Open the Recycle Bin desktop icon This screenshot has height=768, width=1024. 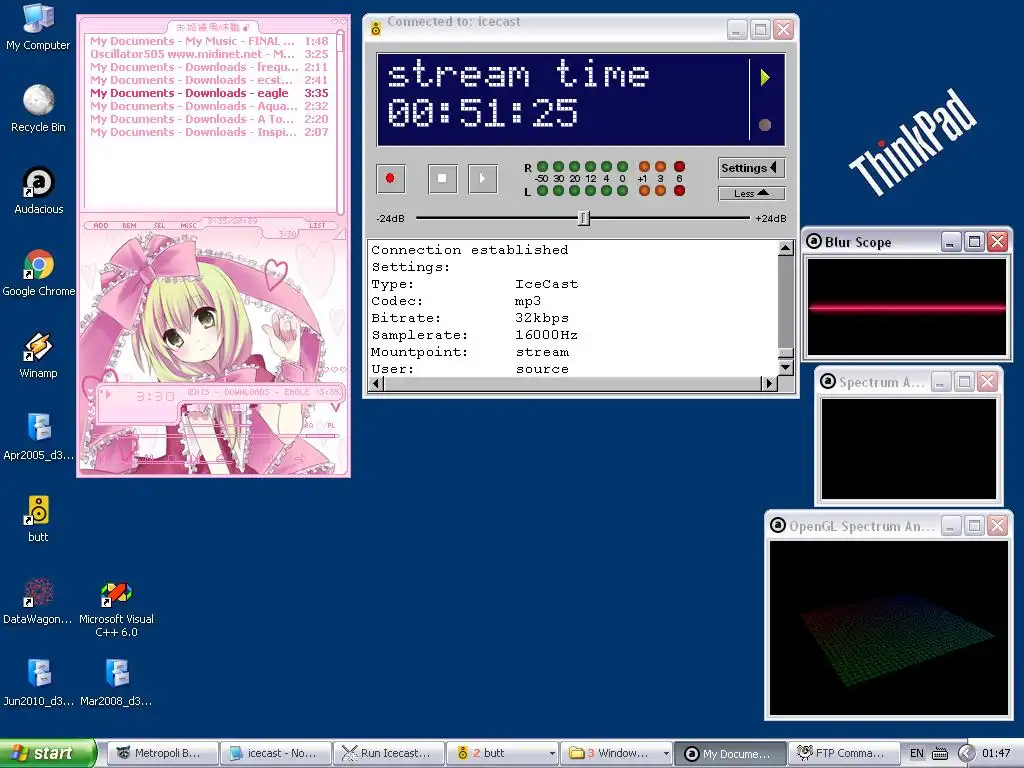click(x=38, y=108)
